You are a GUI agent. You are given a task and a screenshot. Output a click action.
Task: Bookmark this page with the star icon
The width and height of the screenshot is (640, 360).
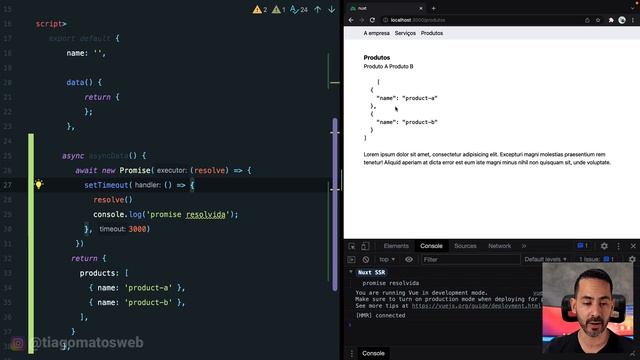(x=598, y=20)
